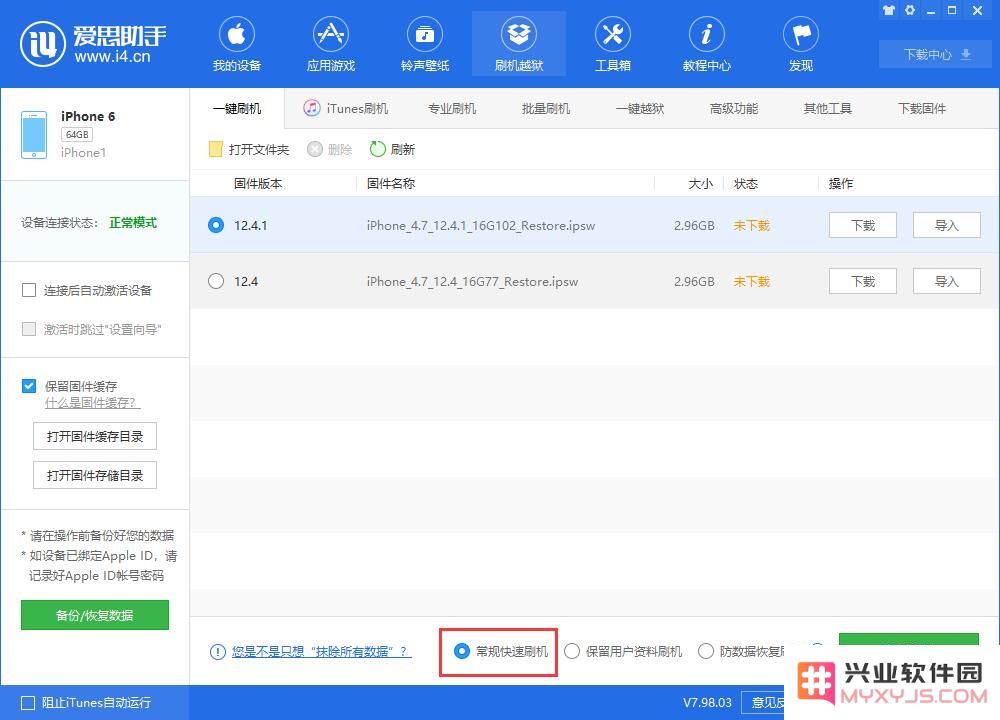
Task: Click 正常模式 connection status text
Action: point(133,223)
